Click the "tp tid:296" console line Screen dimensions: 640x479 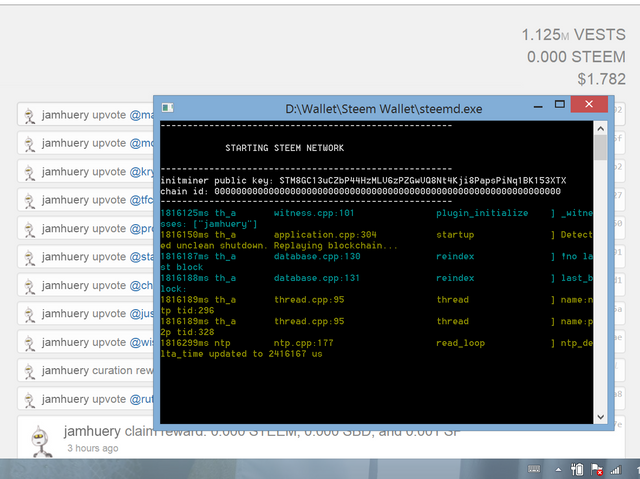187,310
